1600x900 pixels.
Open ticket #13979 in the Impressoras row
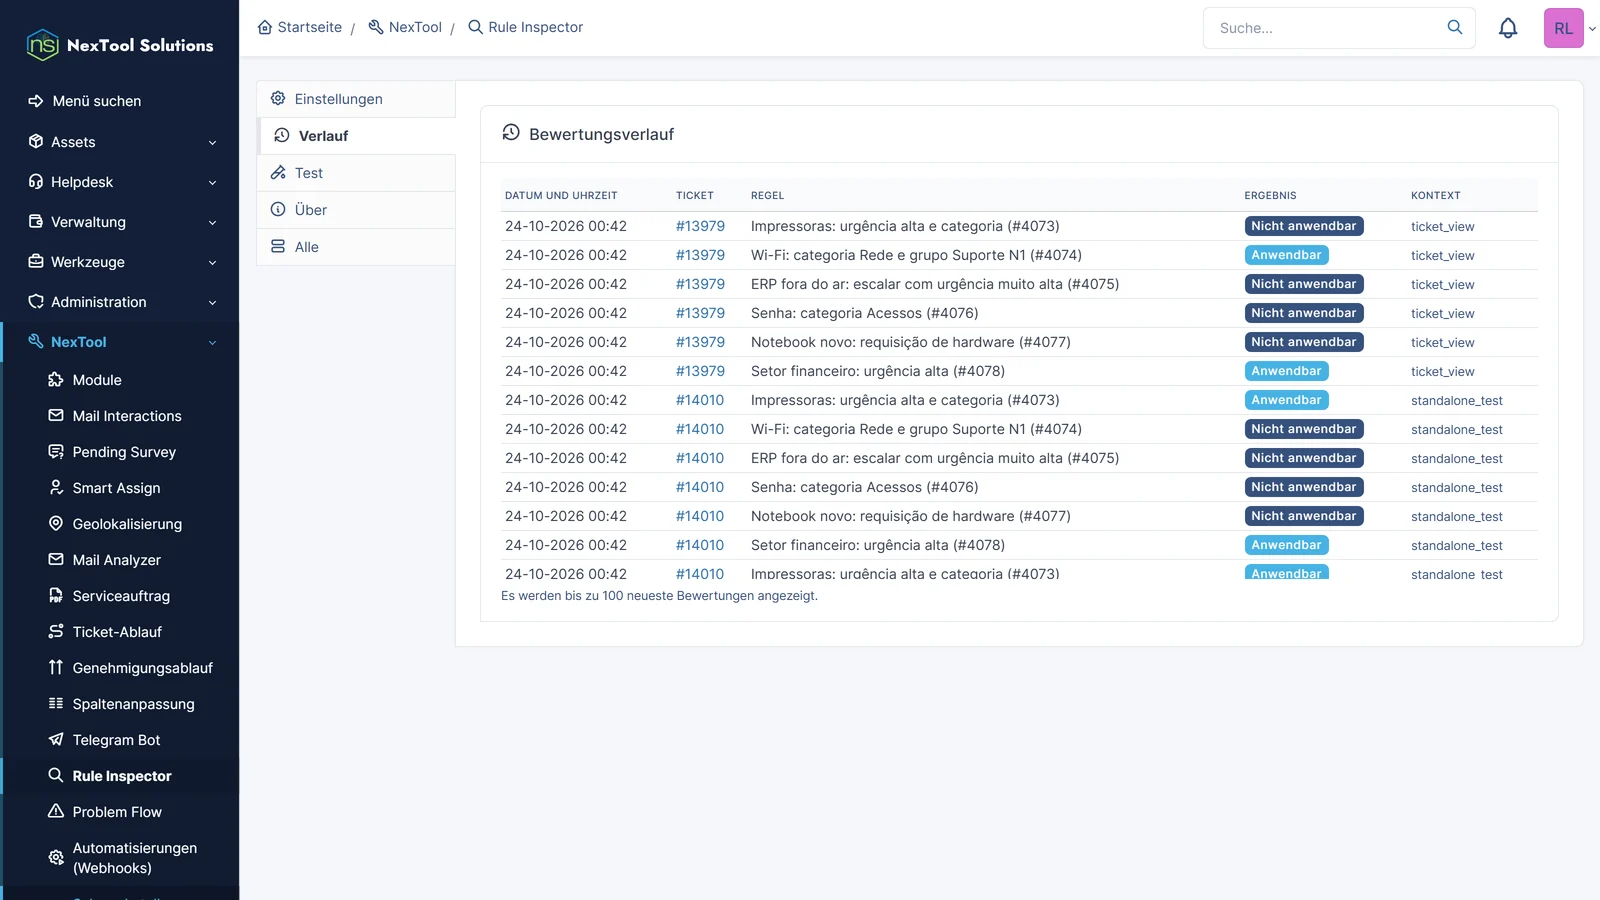(x=700, y=226)
